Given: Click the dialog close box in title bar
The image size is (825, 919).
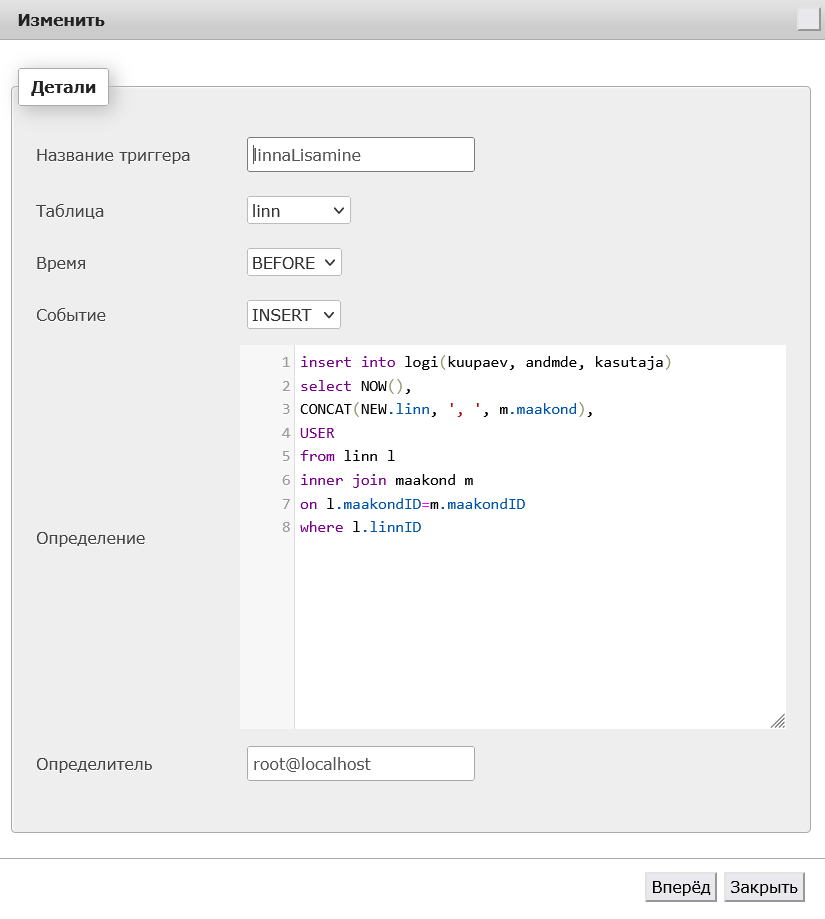Looking at the screenshot, I should click(x=808, y=19).
